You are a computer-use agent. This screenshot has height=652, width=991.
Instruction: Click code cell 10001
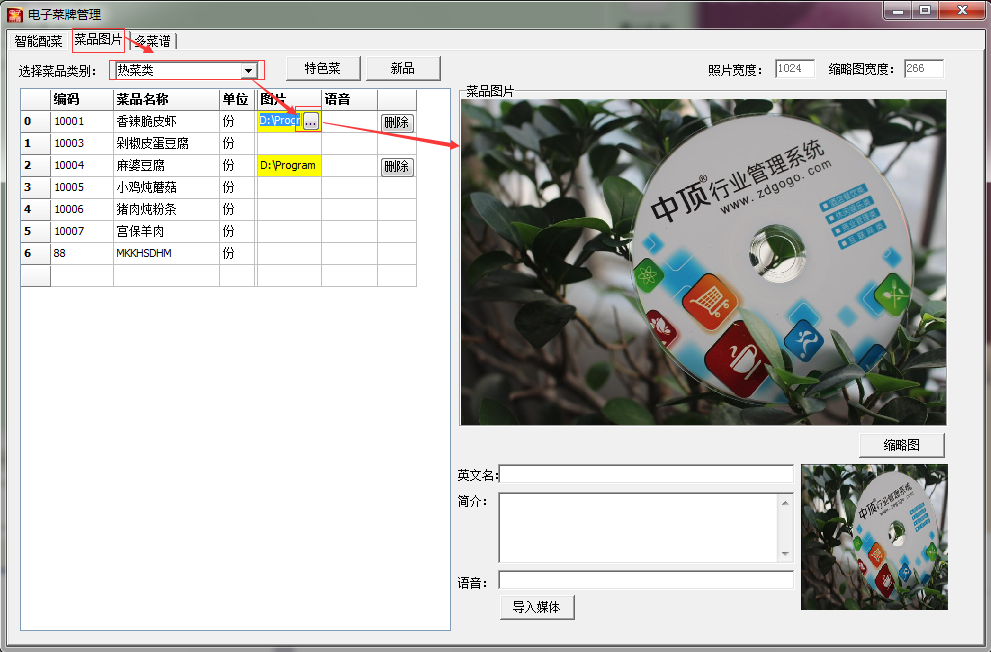(x=82, y=121)
